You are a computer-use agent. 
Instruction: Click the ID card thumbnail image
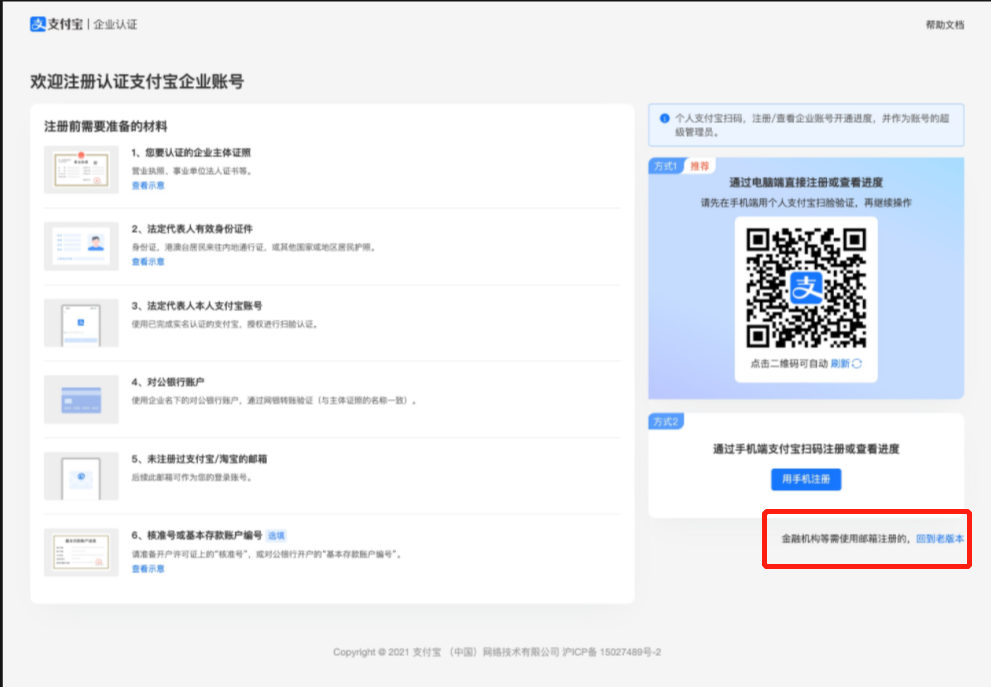81,246
